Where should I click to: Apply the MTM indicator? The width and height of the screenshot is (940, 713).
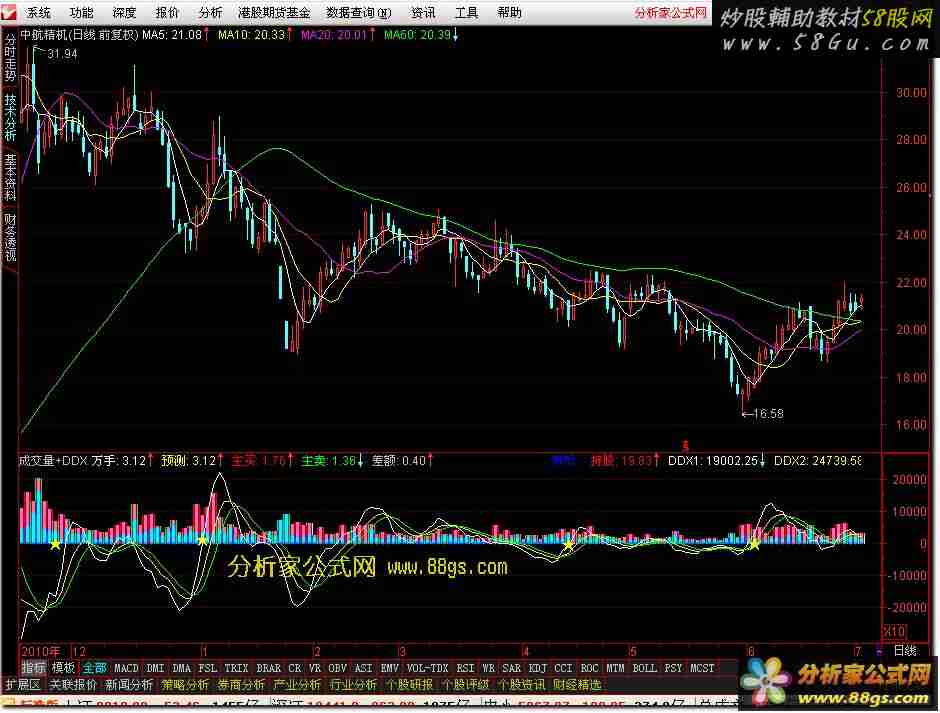point(615,667)
